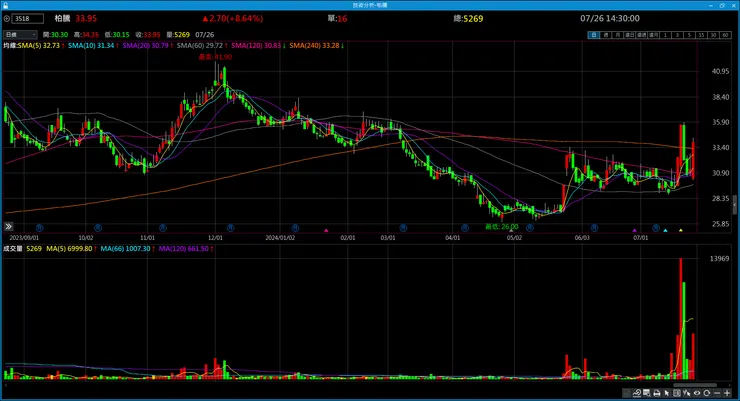Select the 60-minute period button
Image resolution: width=740 pixels, height=401 pixels.
click(725, 35)
